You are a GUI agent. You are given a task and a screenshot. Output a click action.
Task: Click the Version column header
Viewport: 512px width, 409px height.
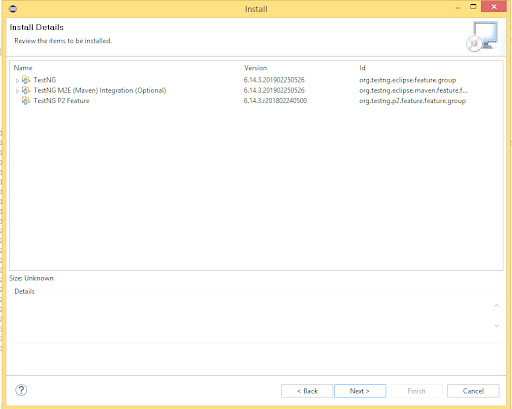(255, 68)
